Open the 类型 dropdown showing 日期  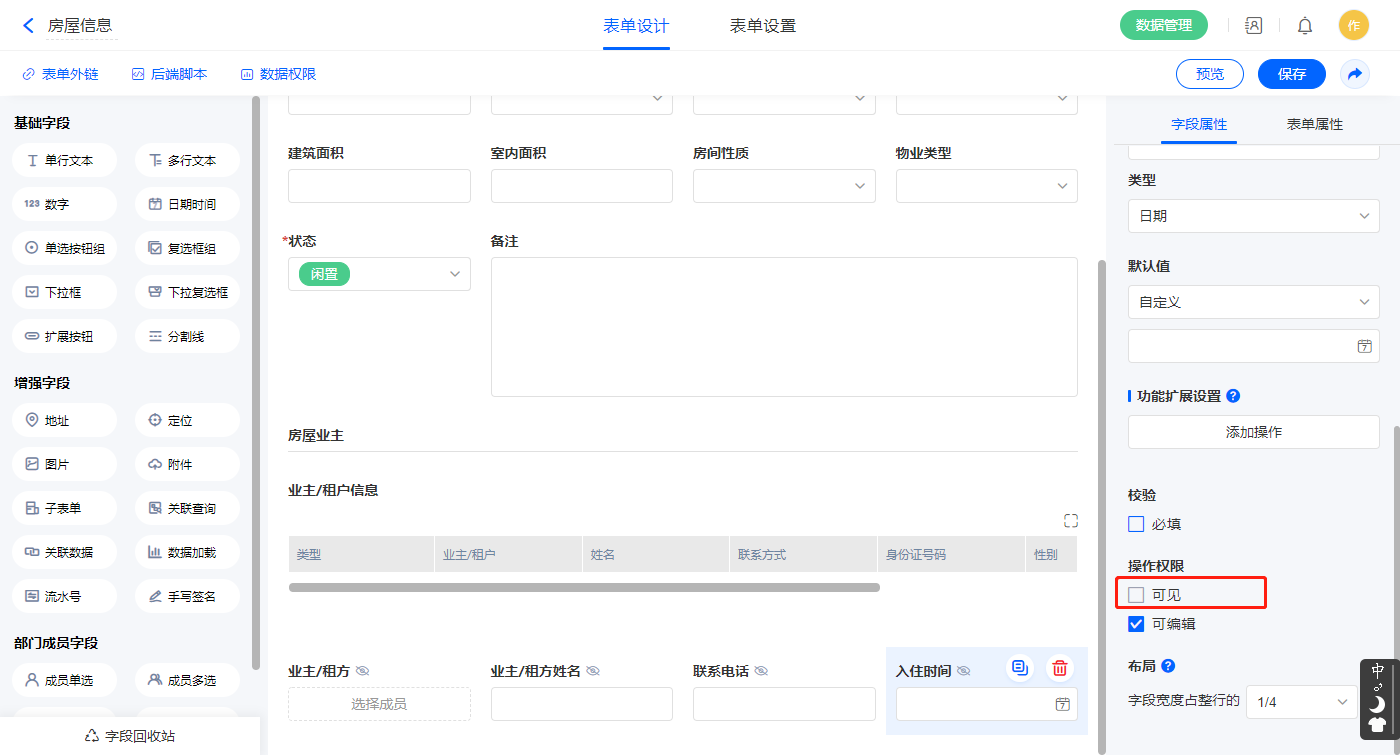[x=1253, y=216]
